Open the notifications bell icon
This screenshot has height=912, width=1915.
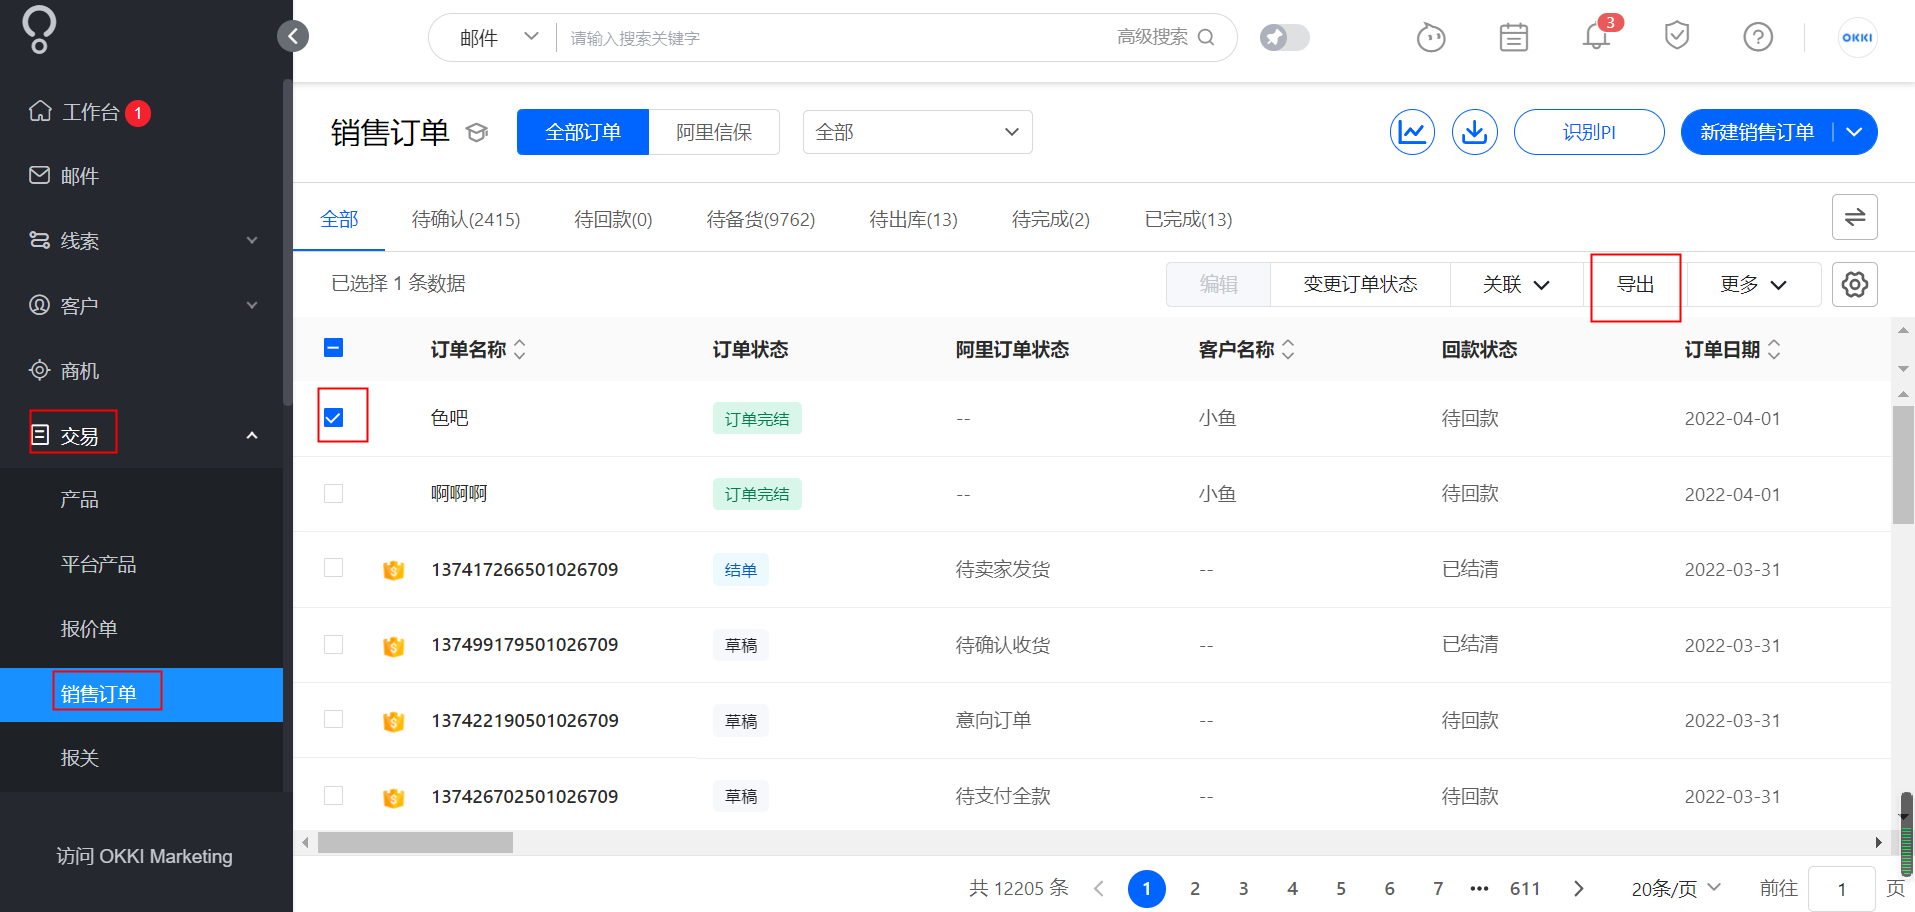coord(1596,37)
